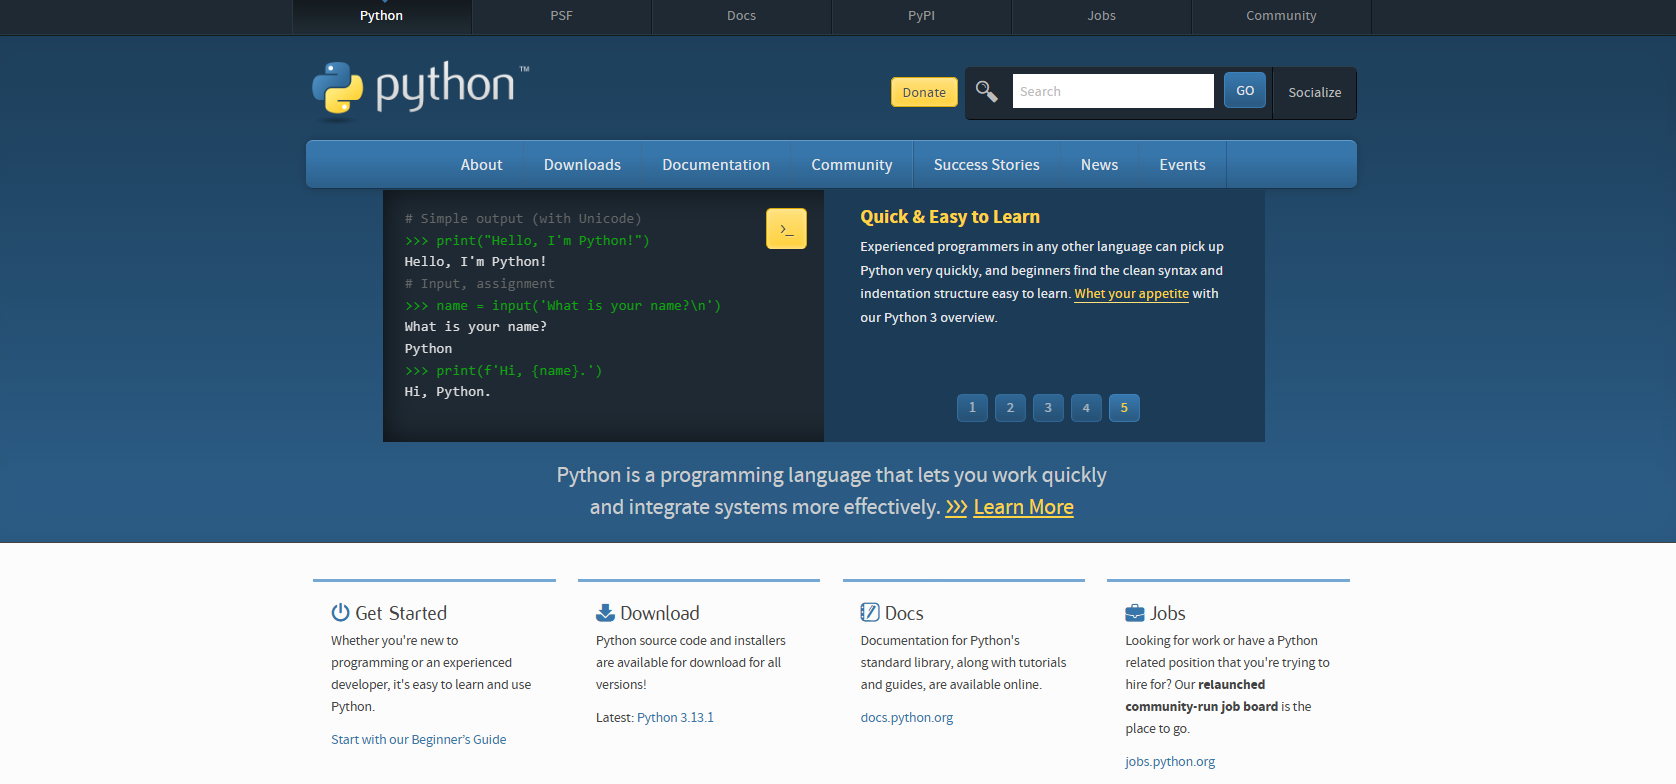Open the PSF top tab
Image resolution: width=1676 pixels, height=784 pixels.
(562, 16)
